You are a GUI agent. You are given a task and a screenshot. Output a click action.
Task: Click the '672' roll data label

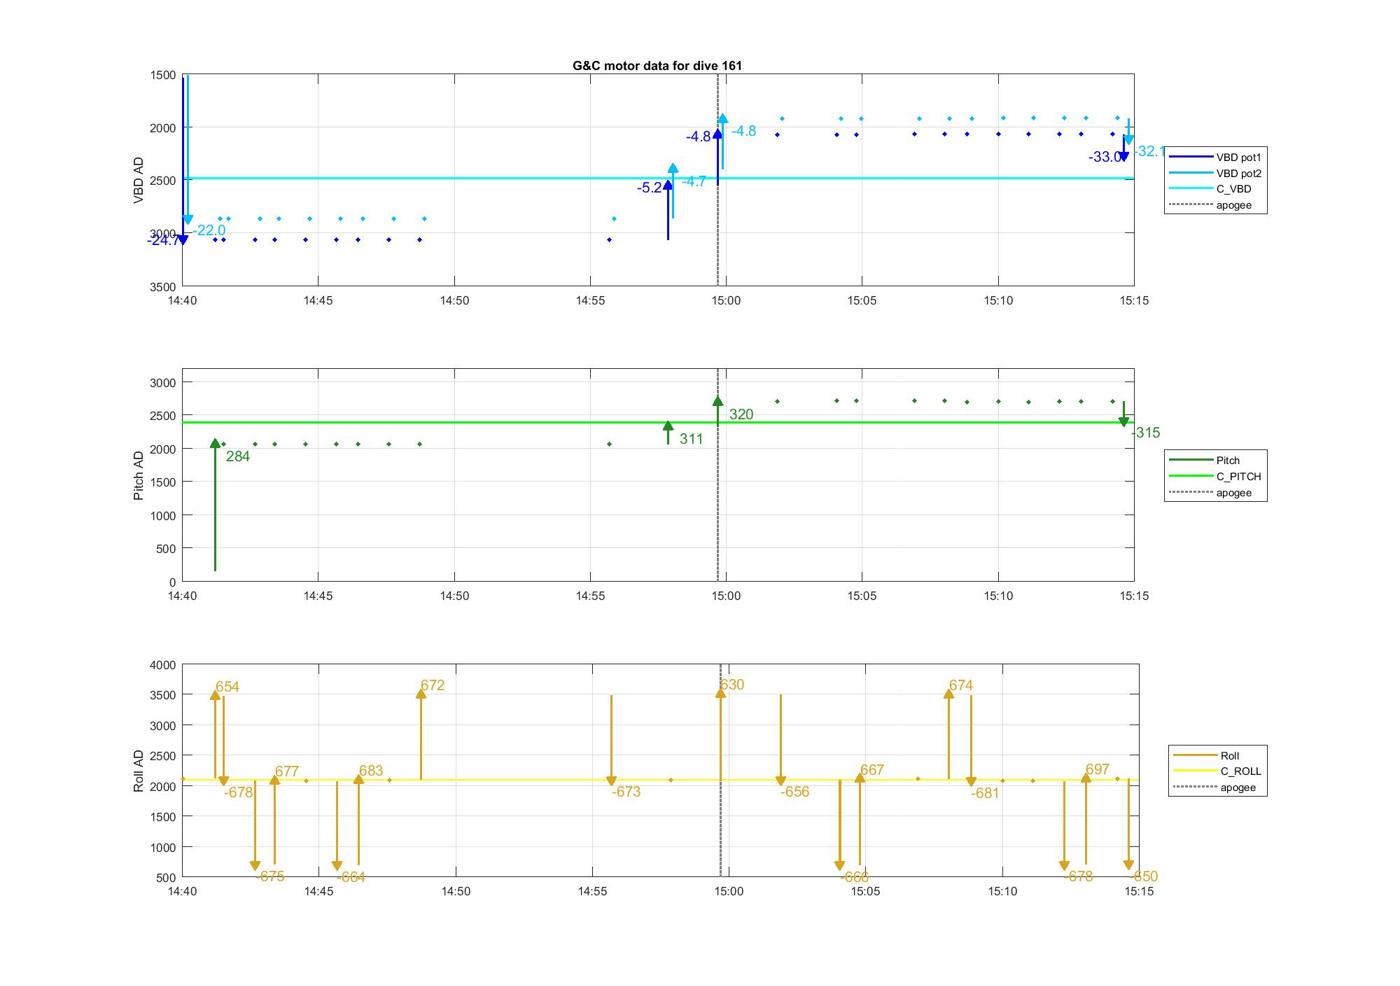point(433,686)
